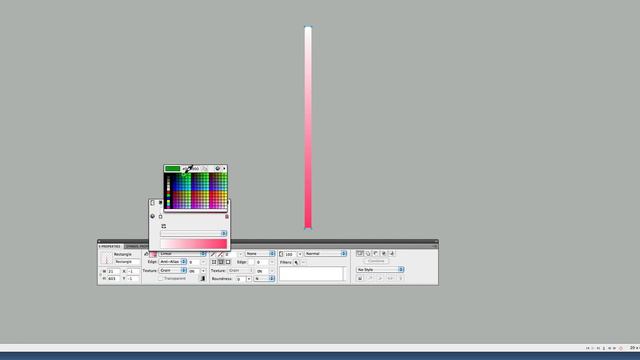The image size is (640, 360).
Task: Click the opacity 100 value field
Action: pyautogui.click(x=290, y=254)
